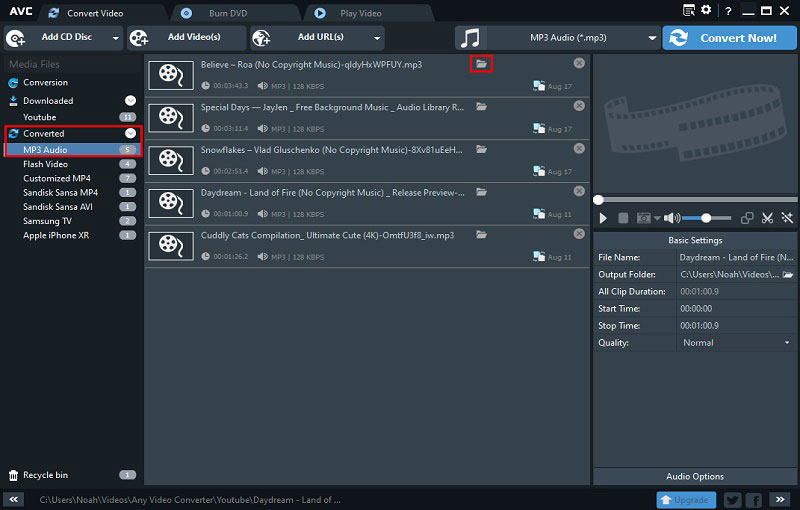
Task: Remove Cuddly Cats Compilation item
Action: [x=579, y=234]
